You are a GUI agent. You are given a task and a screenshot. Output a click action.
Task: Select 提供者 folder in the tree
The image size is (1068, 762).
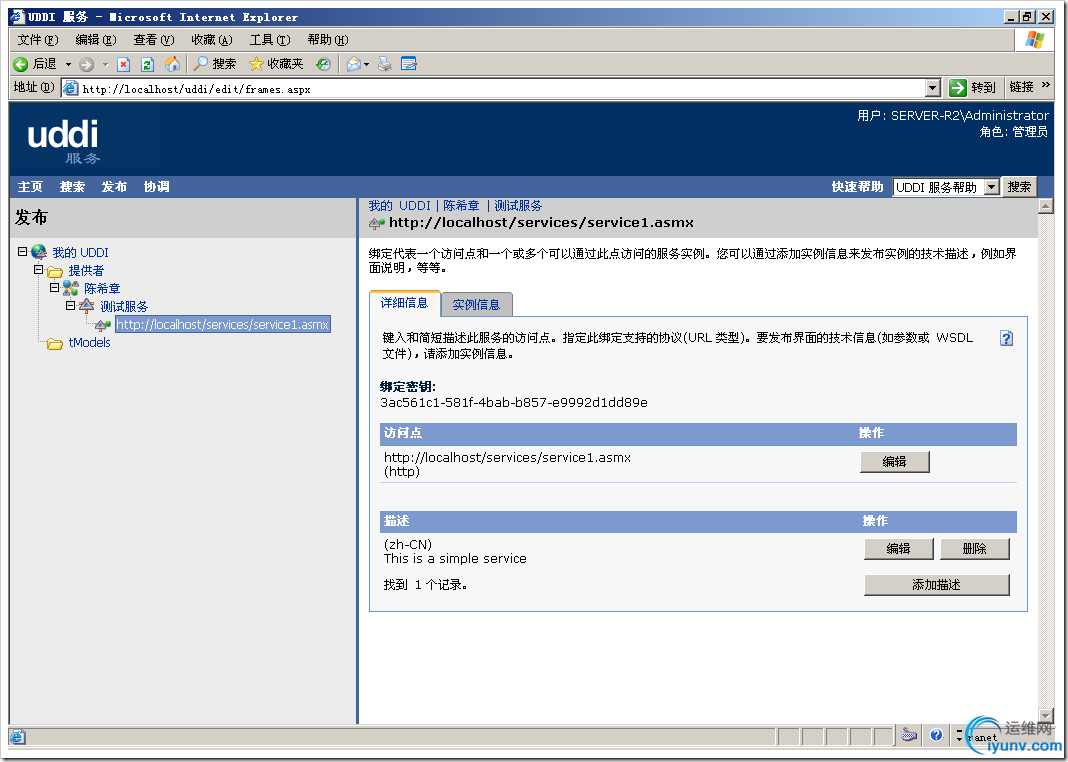point(87,270)
